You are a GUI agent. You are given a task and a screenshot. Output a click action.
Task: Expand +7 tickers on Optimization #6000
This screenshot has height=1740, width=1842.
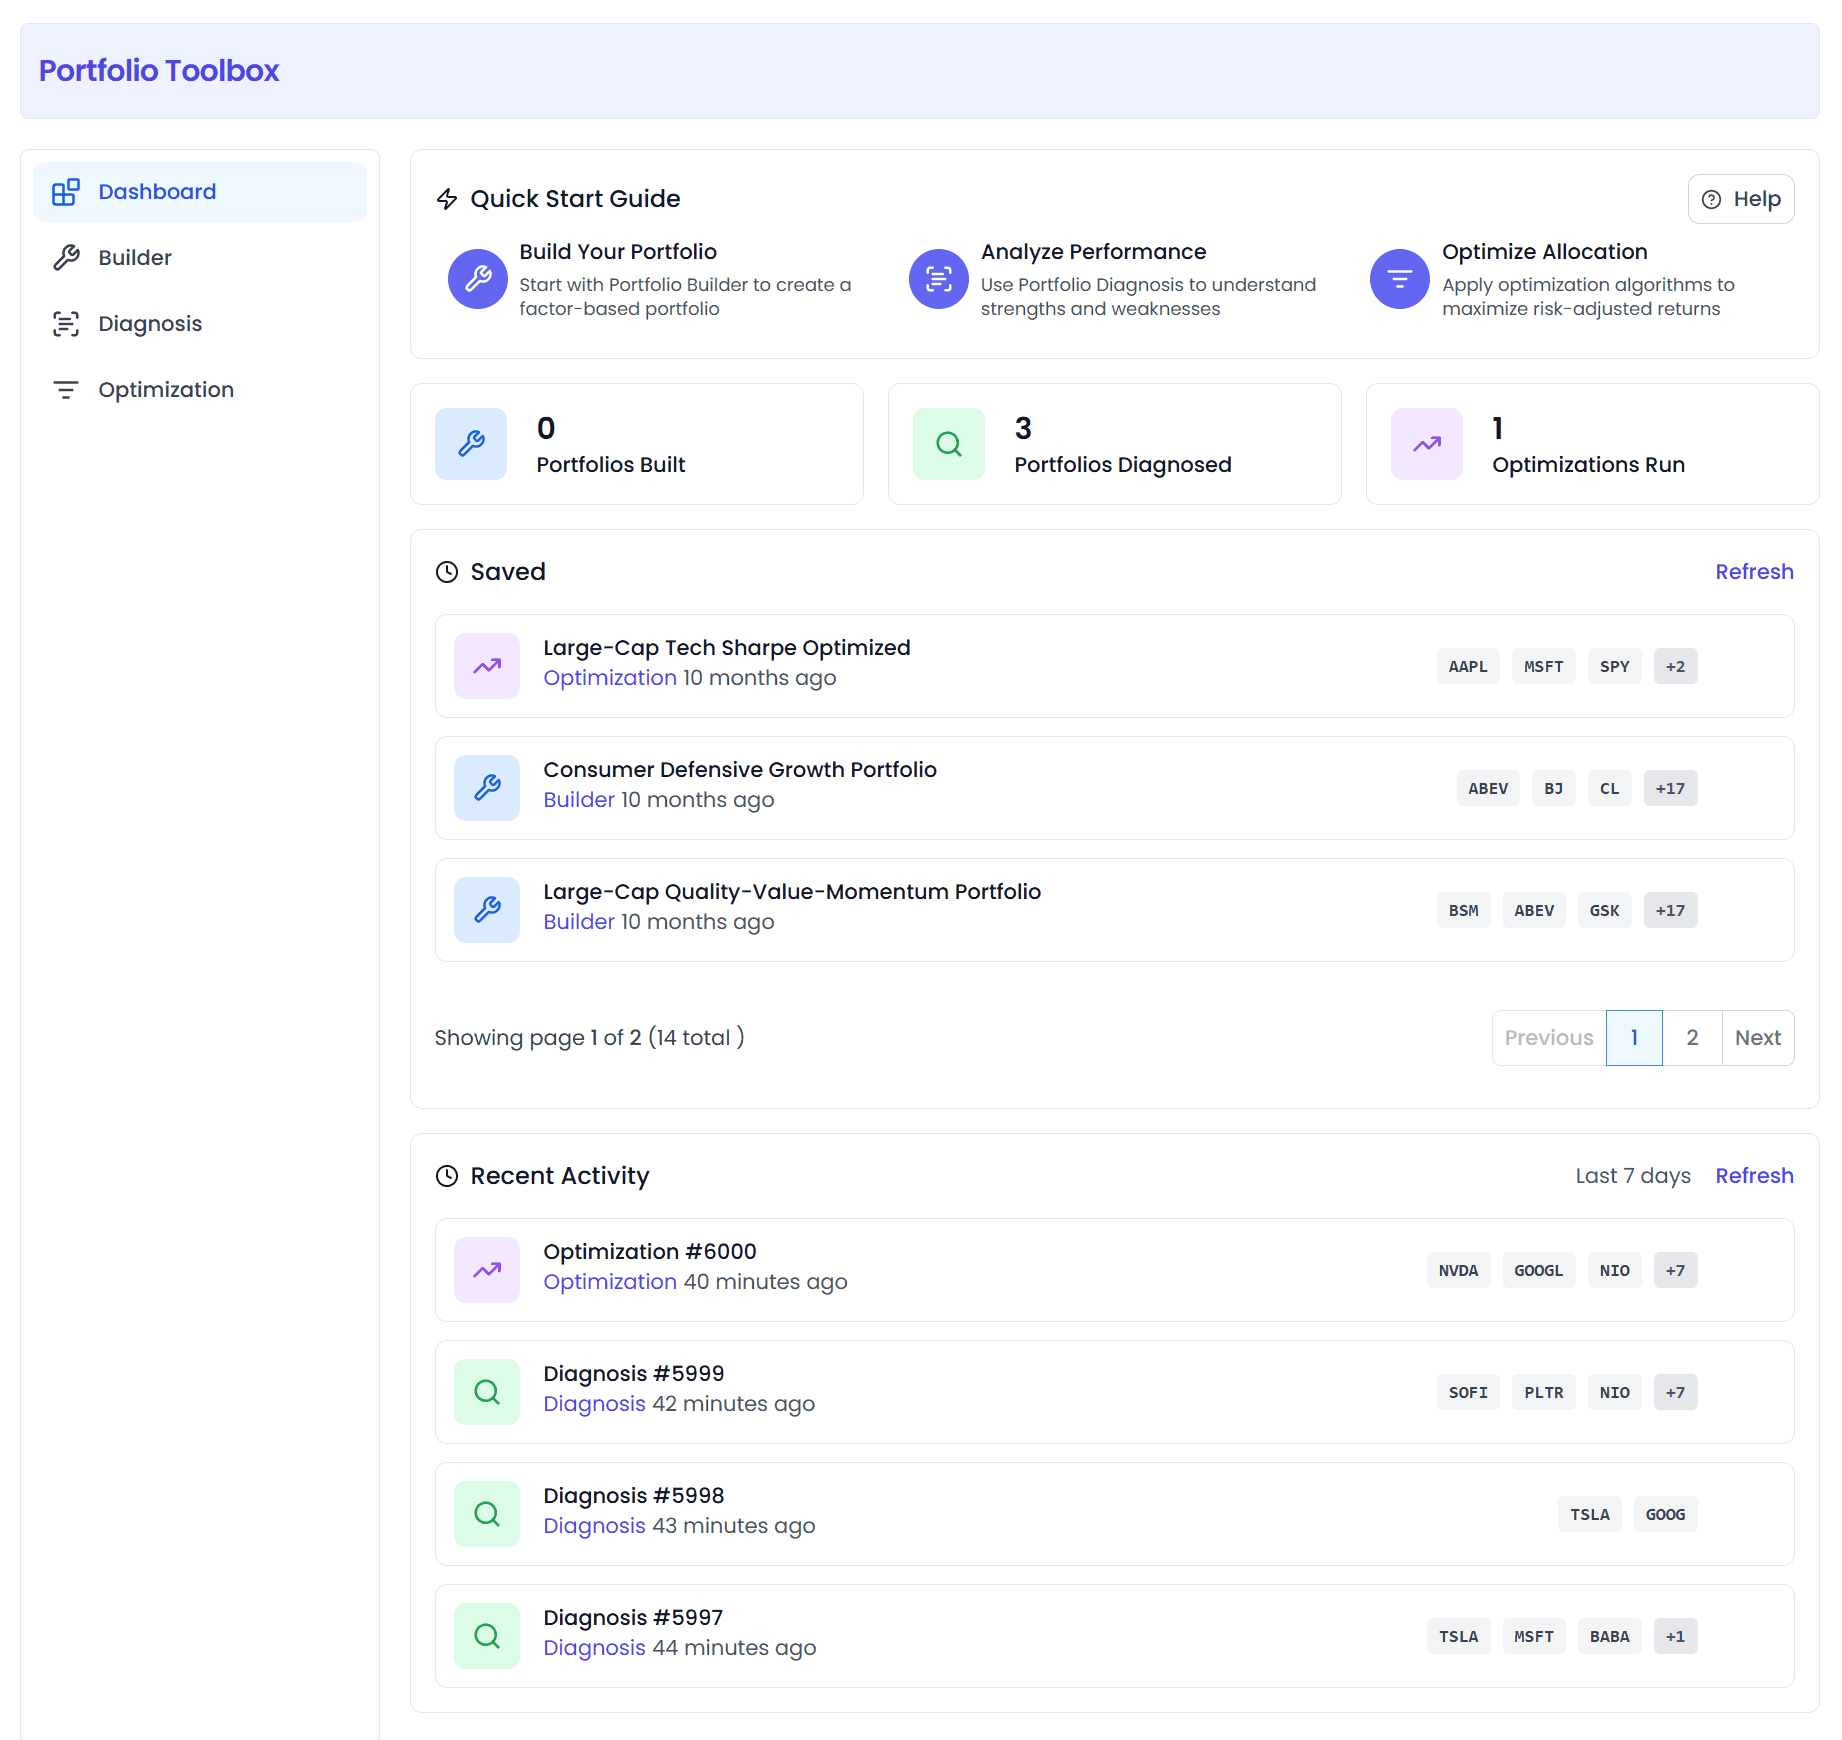point(1675,1270)
